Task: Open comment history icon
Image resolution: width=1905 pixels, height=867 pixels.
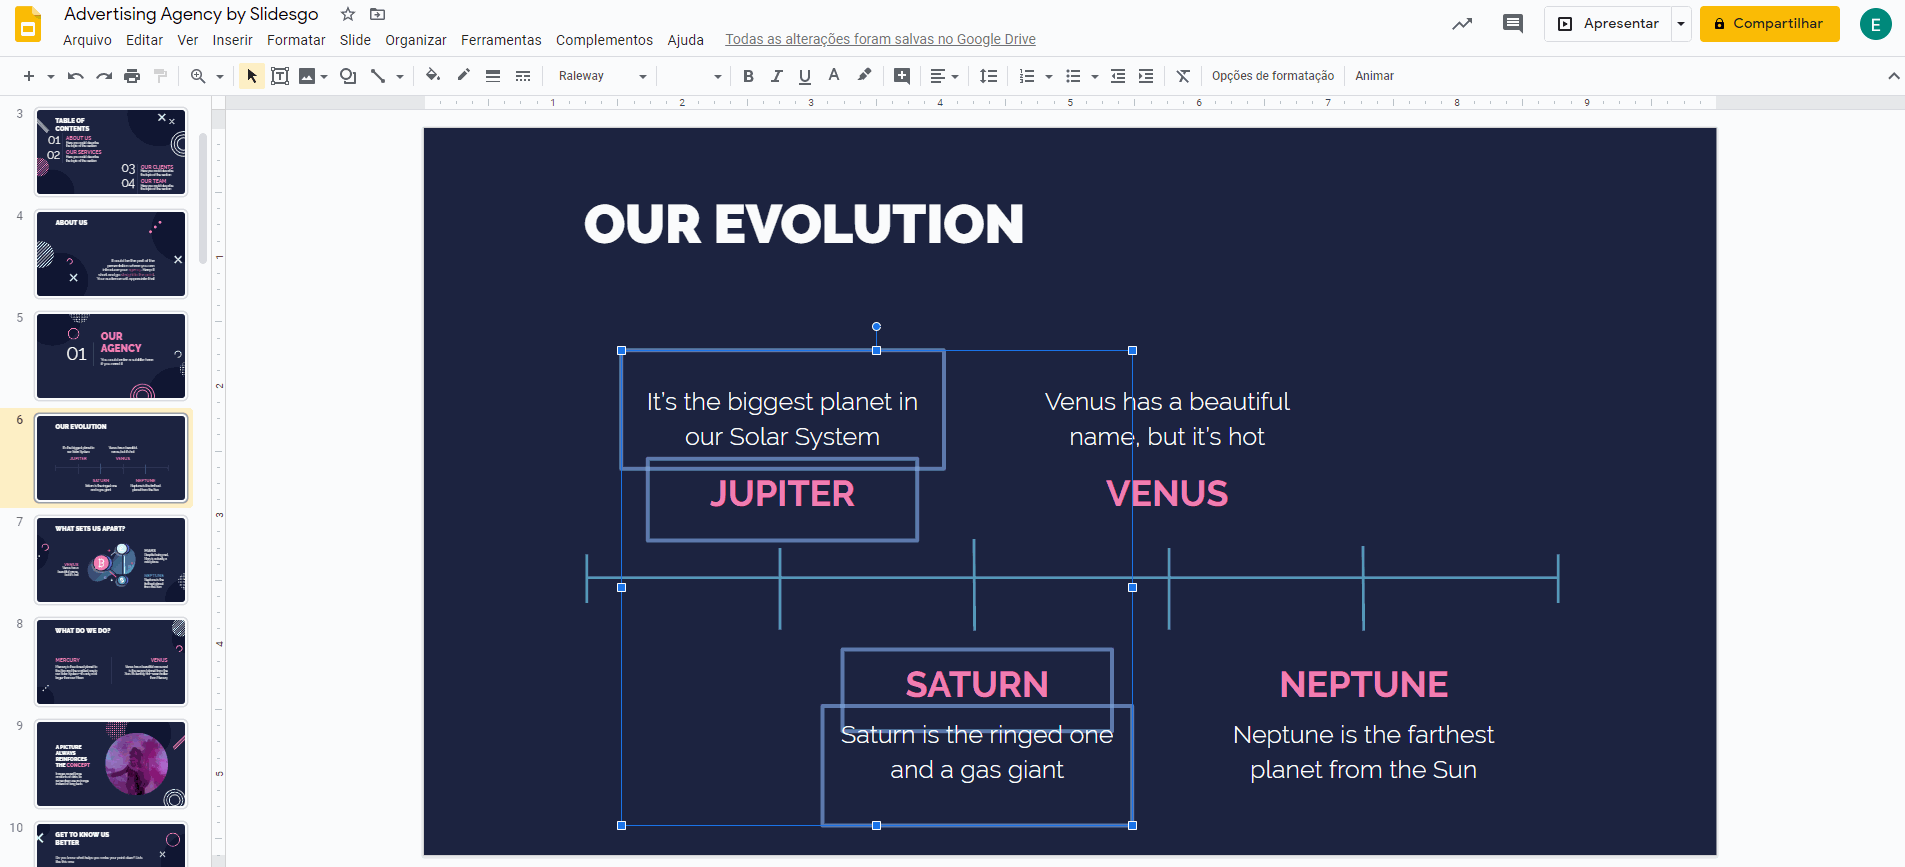Action: (x=1513, y=24)
